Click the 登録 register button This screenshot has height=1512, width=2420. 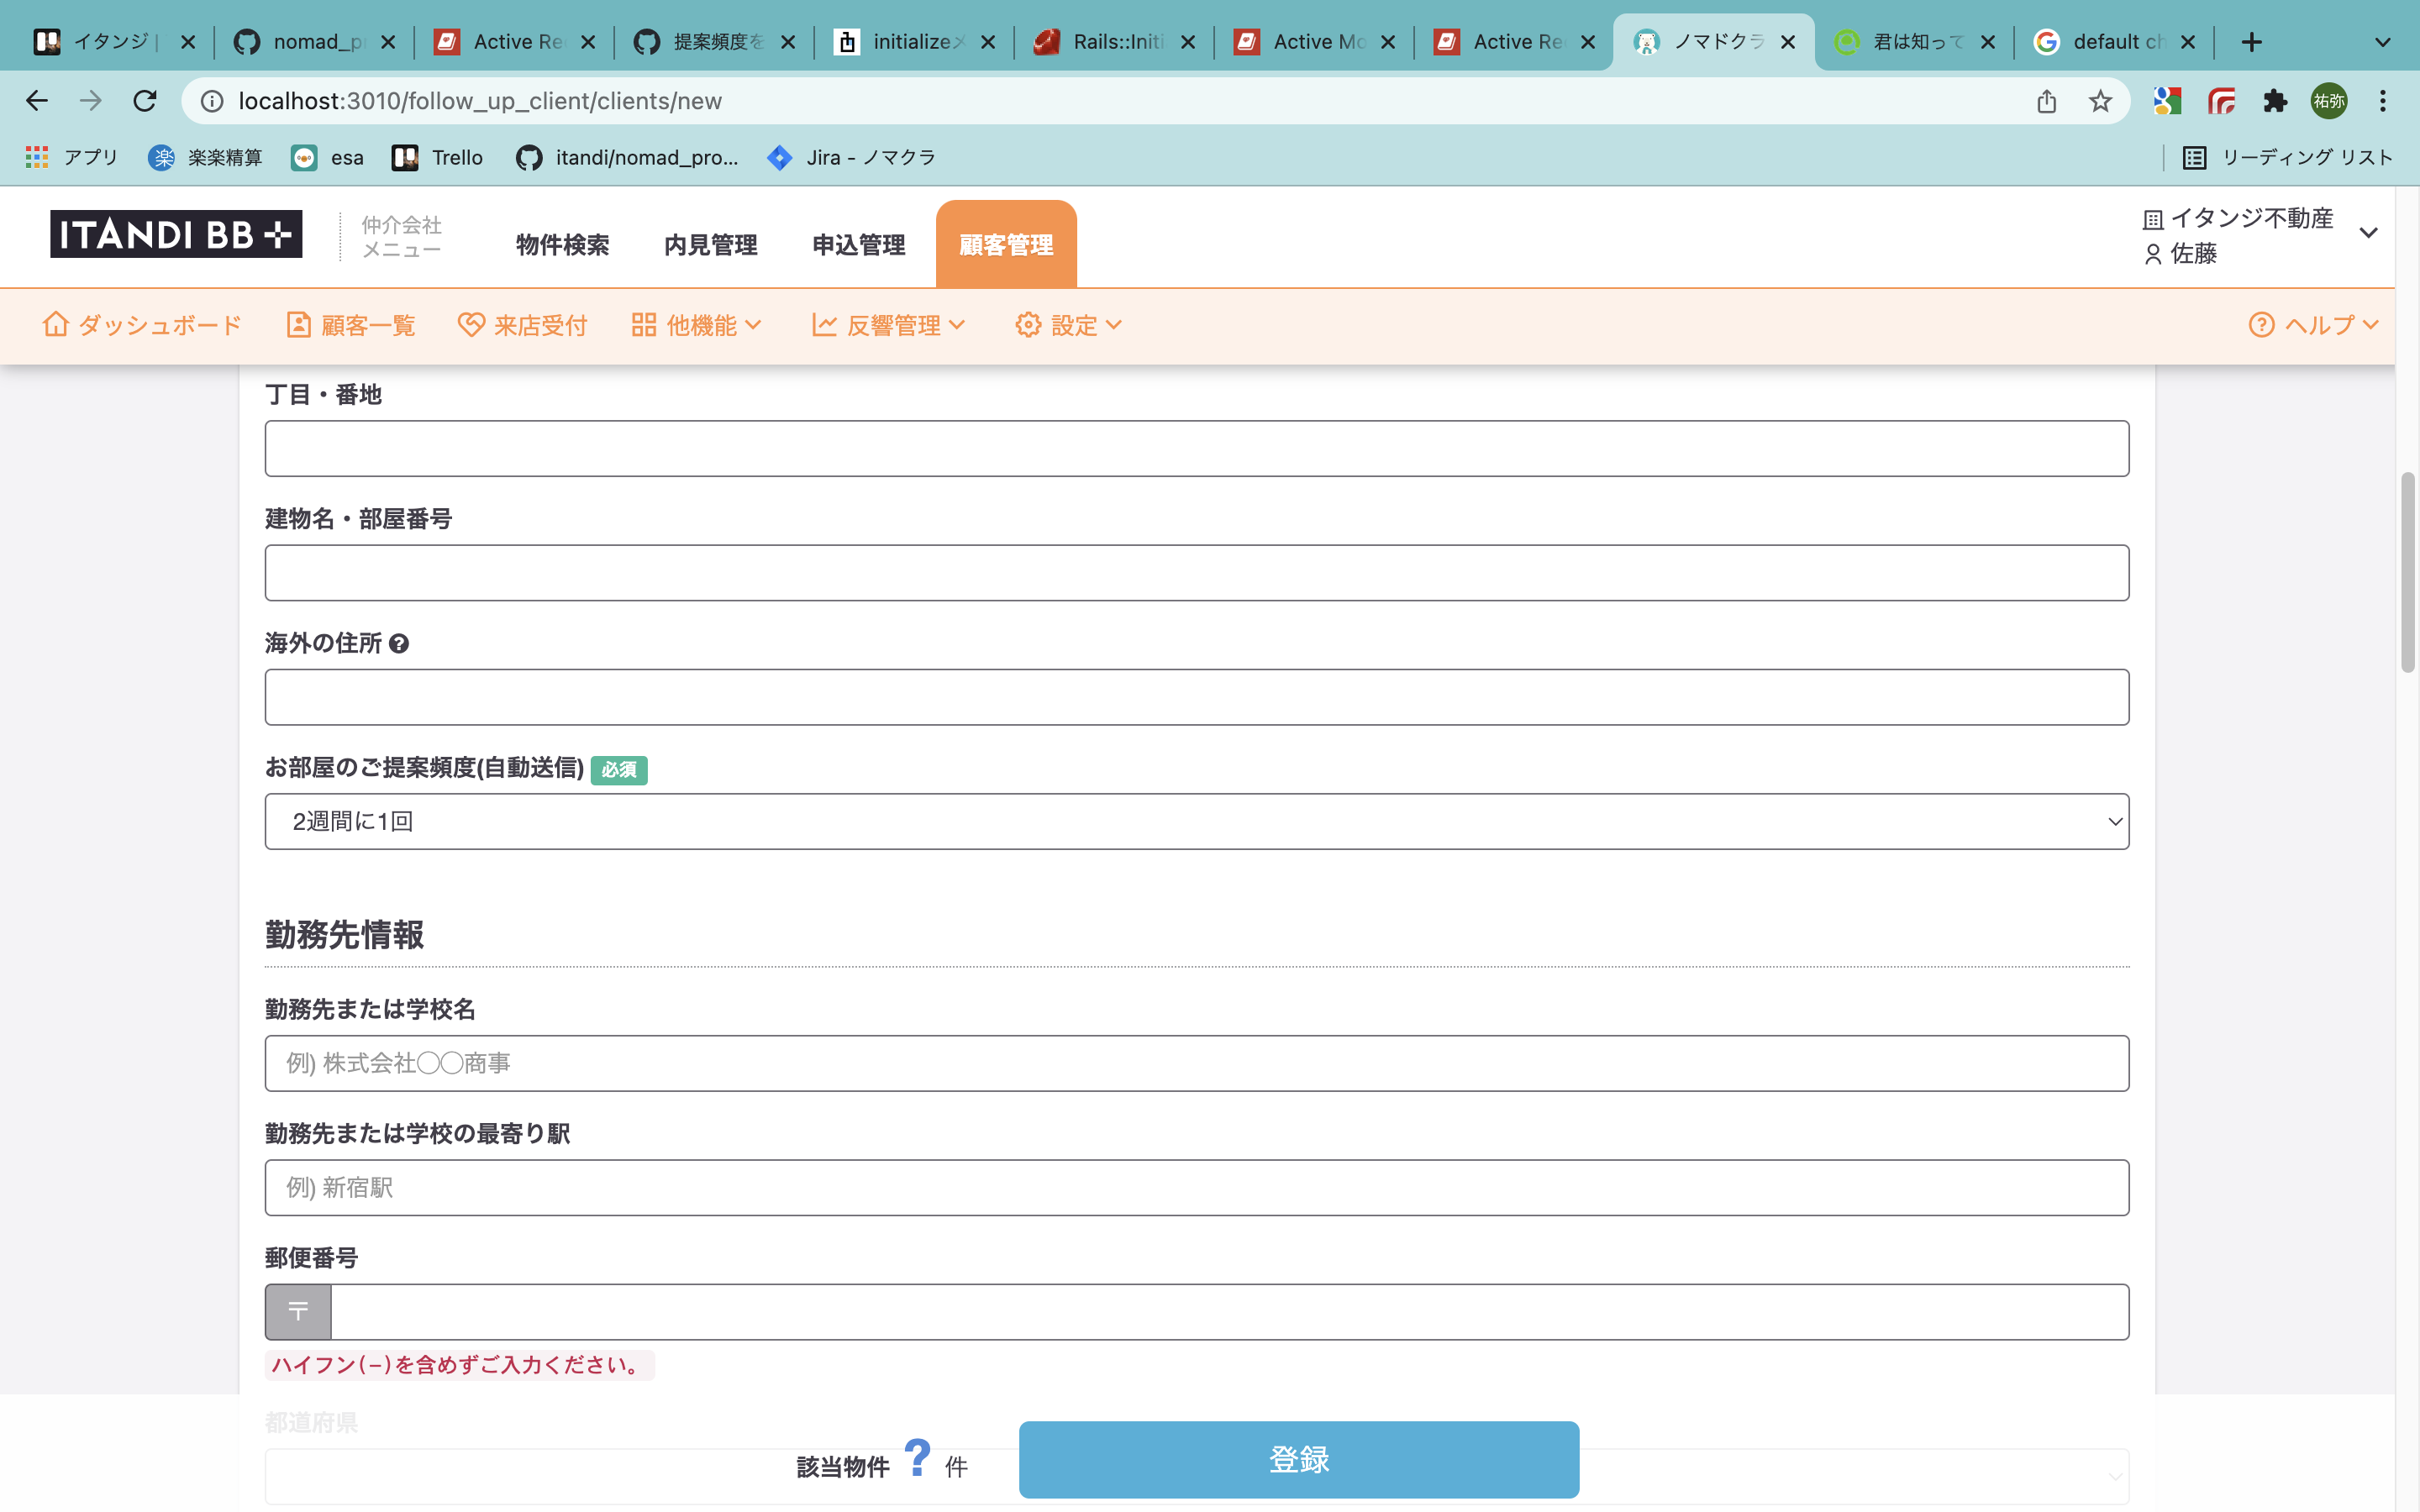click(x=1299, y=1459)
